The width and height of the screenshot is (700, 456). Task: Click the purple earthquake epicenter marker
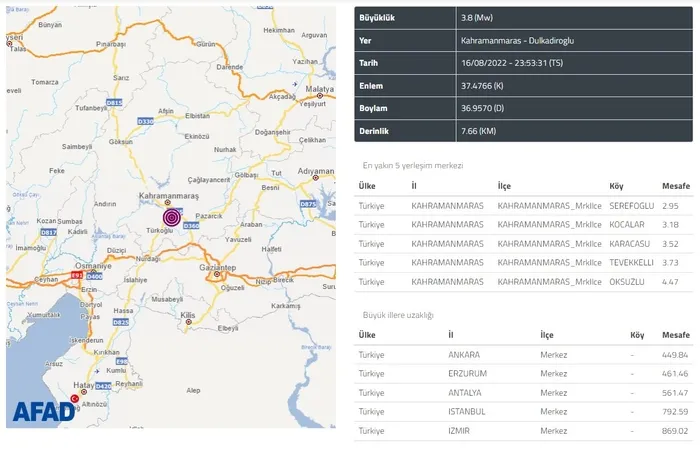pos(172,218)
